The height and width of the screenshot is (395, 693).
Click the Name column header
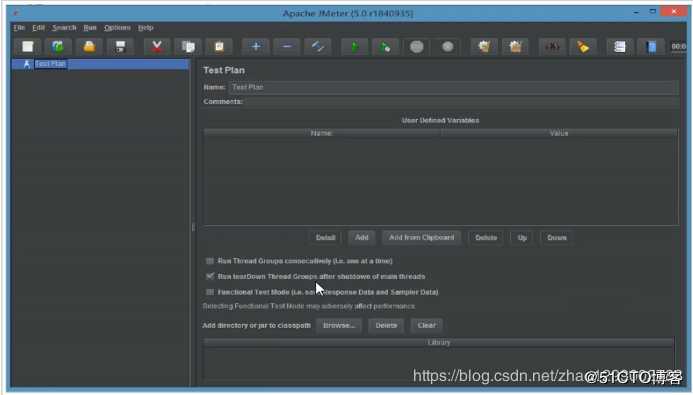[322, 133]
